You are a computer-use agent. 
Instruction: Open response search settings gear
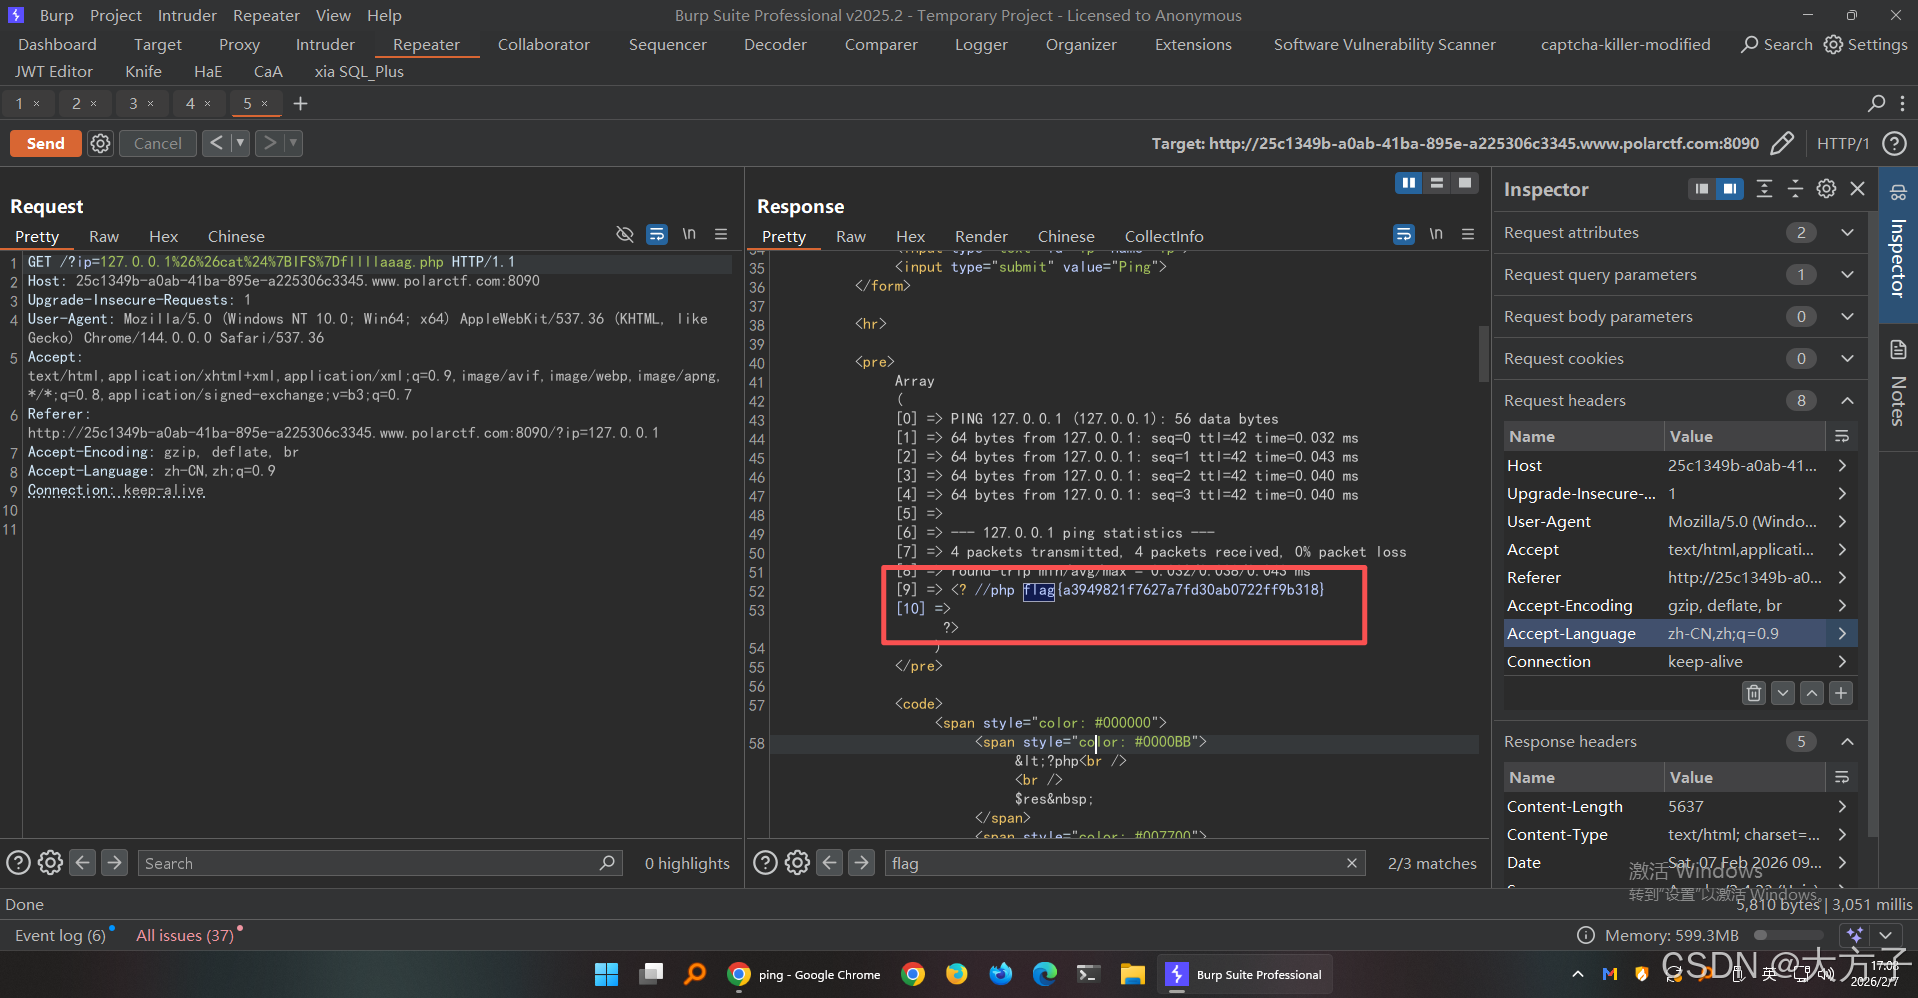[797, 862]
